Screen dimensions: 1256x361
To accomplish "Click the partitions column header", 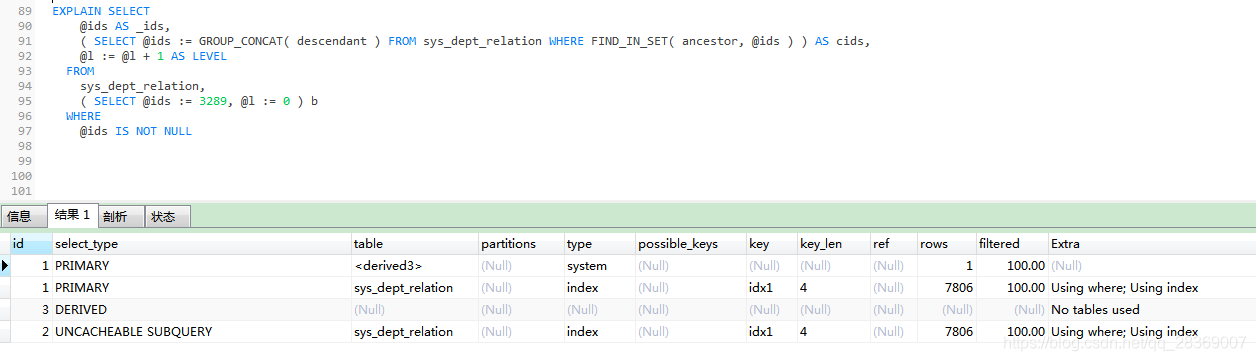I will (x=521, y=244).
